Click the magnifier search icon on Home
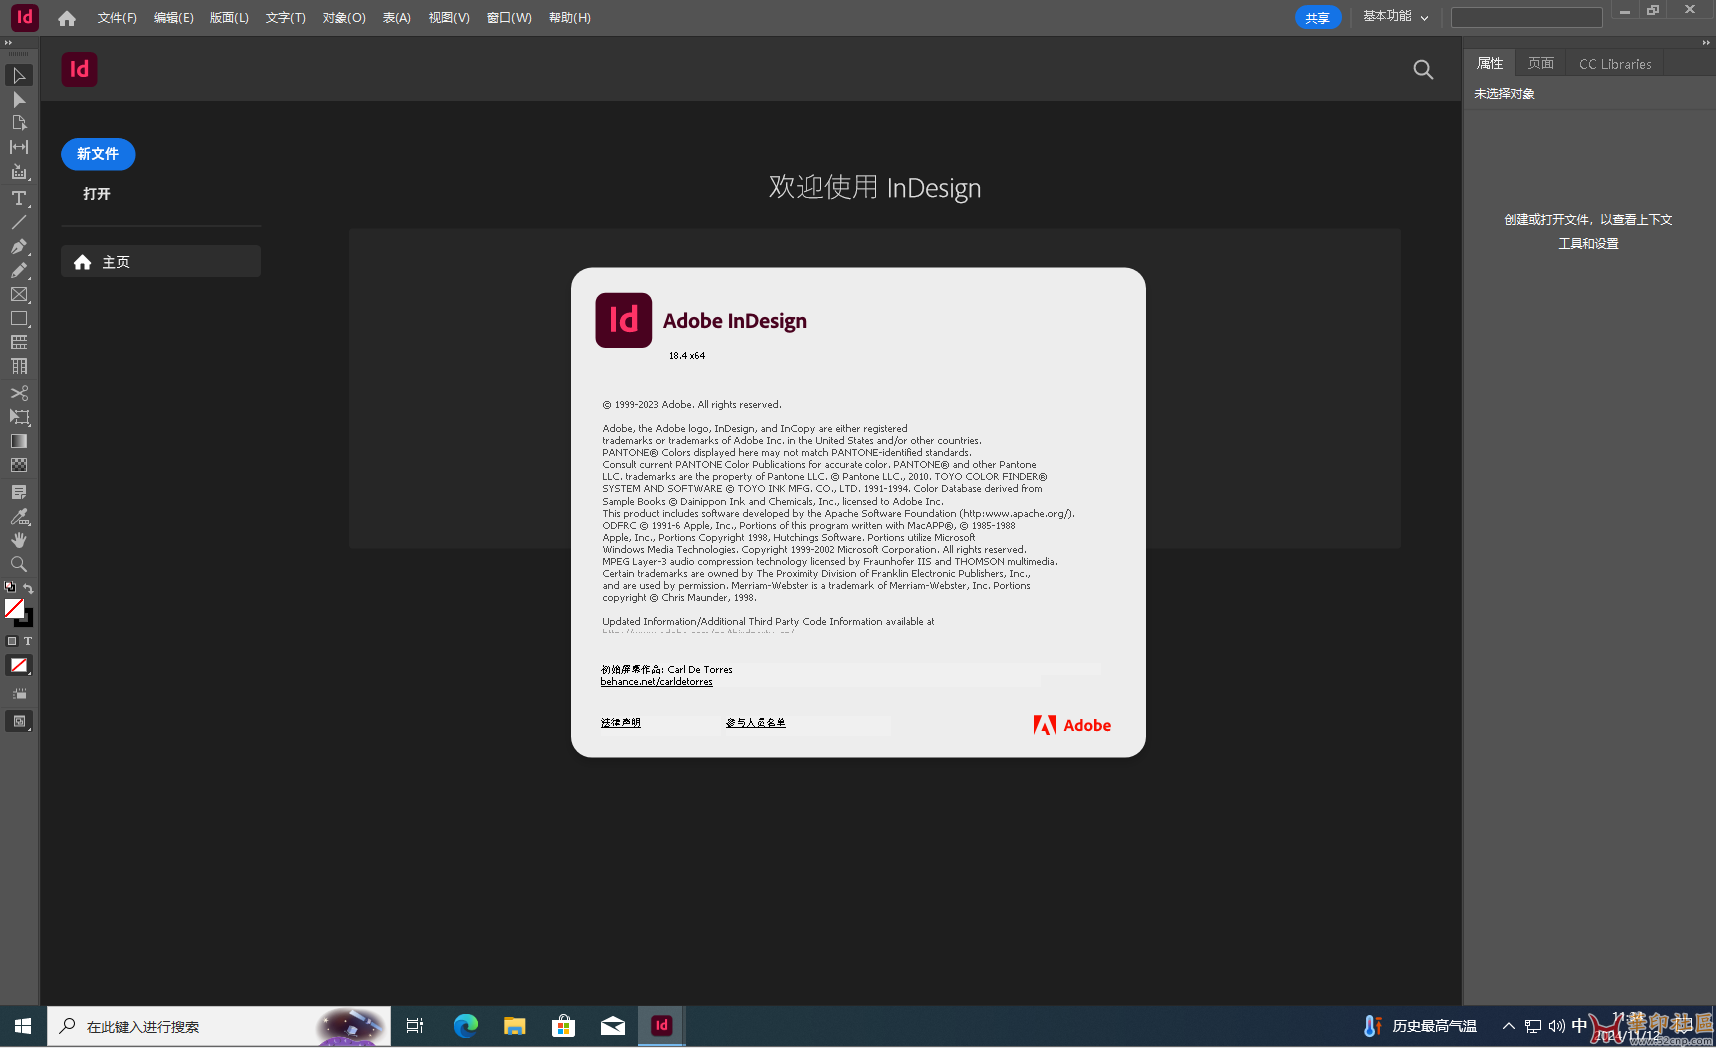Screen dimensions: 1716x1048 click(x=1423, y=69)
